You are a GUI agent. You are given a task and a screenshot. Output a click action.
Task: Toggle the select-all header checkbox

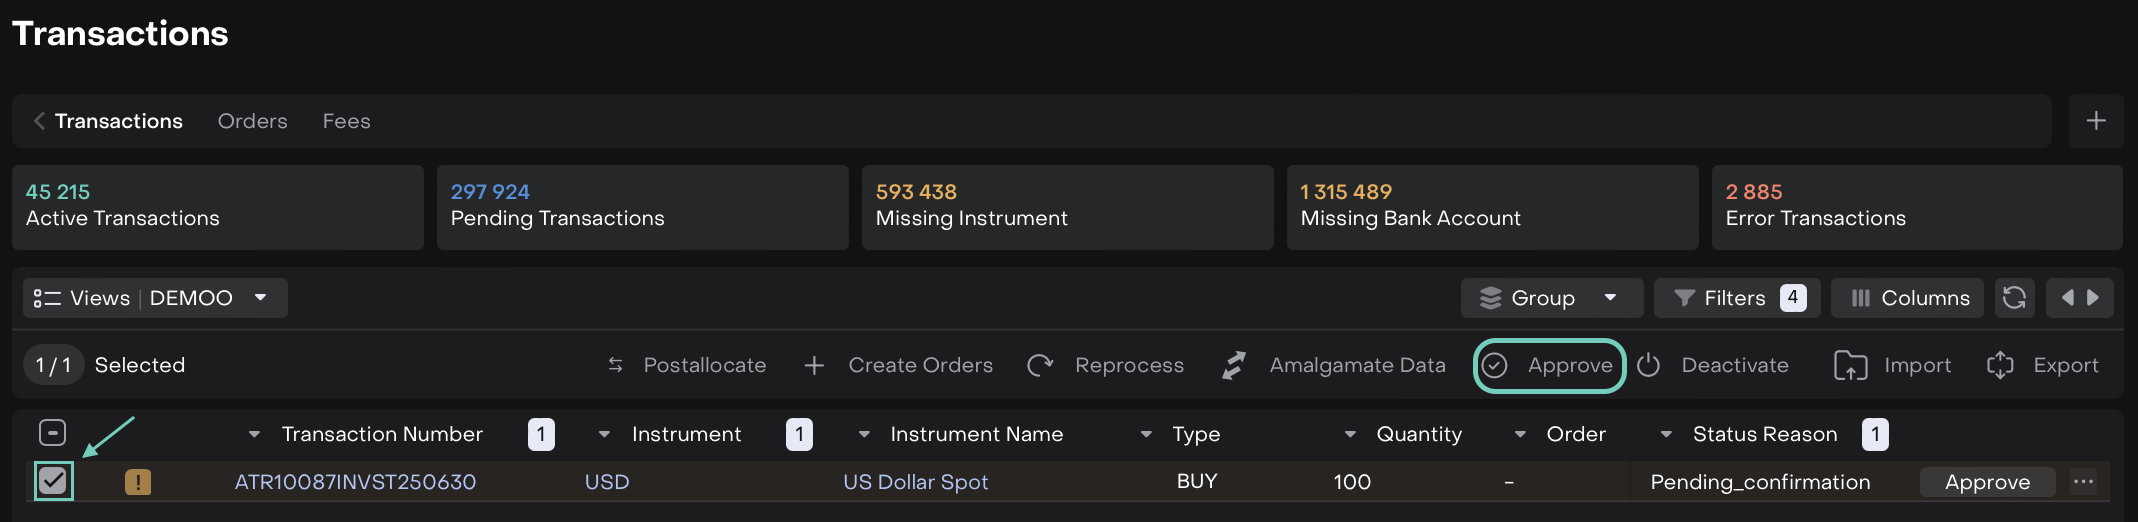pyautogui.click(x=52, y=433)
